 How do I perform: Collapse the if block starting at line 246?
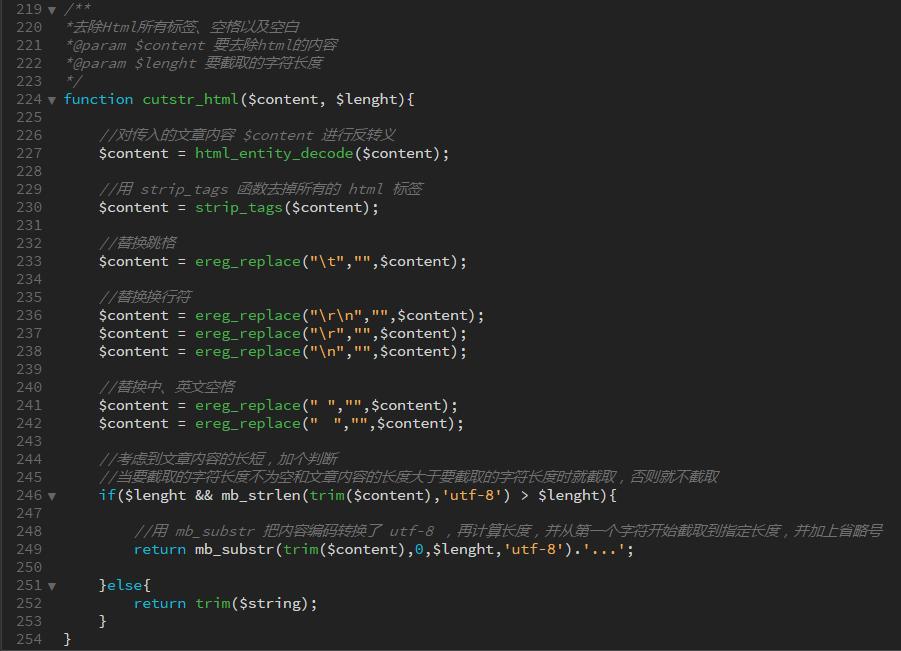50,495
